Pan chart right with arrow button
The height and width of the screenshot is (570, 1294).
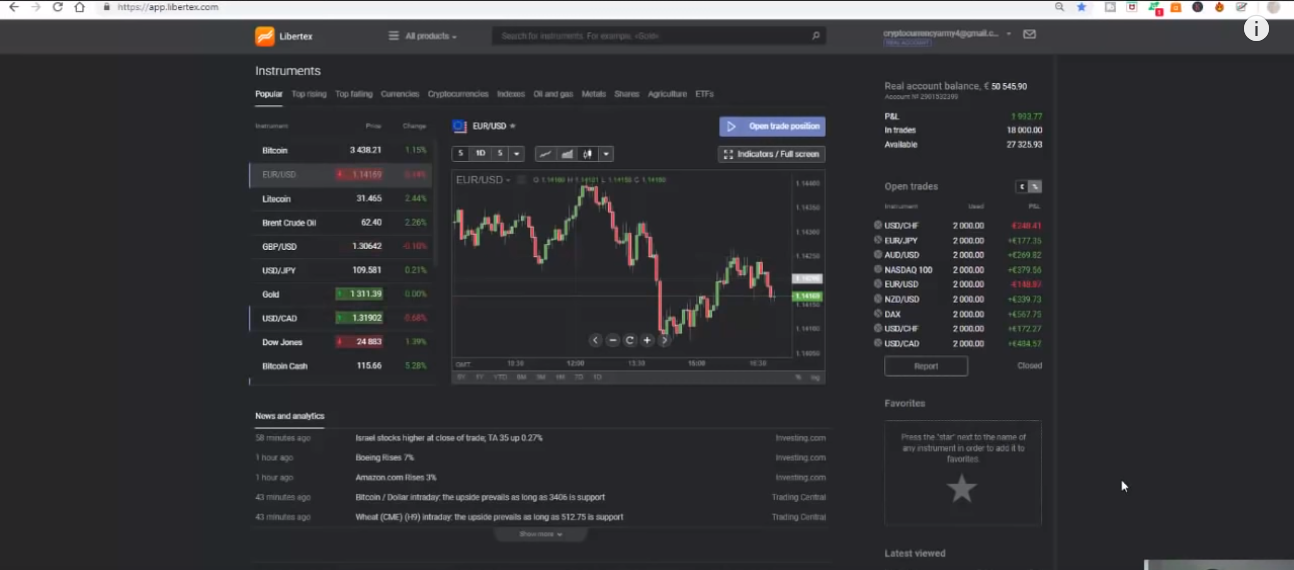664,340
